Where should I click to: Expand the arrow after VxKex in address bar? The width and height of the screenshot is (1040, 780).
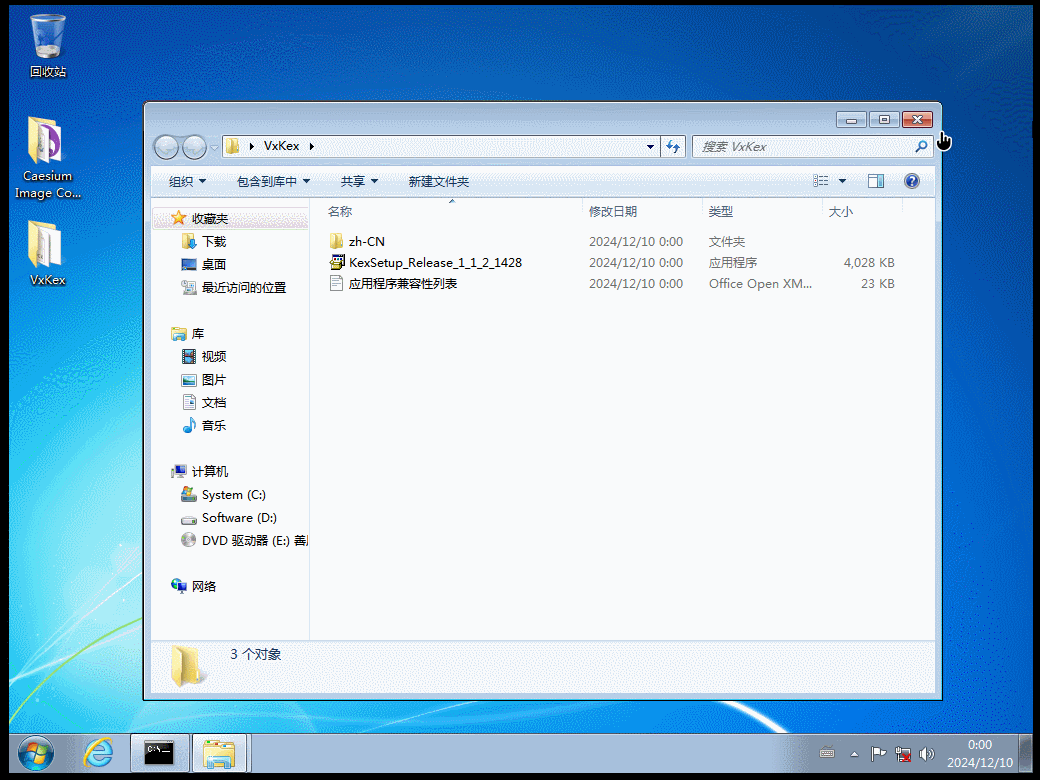(311, 146)
